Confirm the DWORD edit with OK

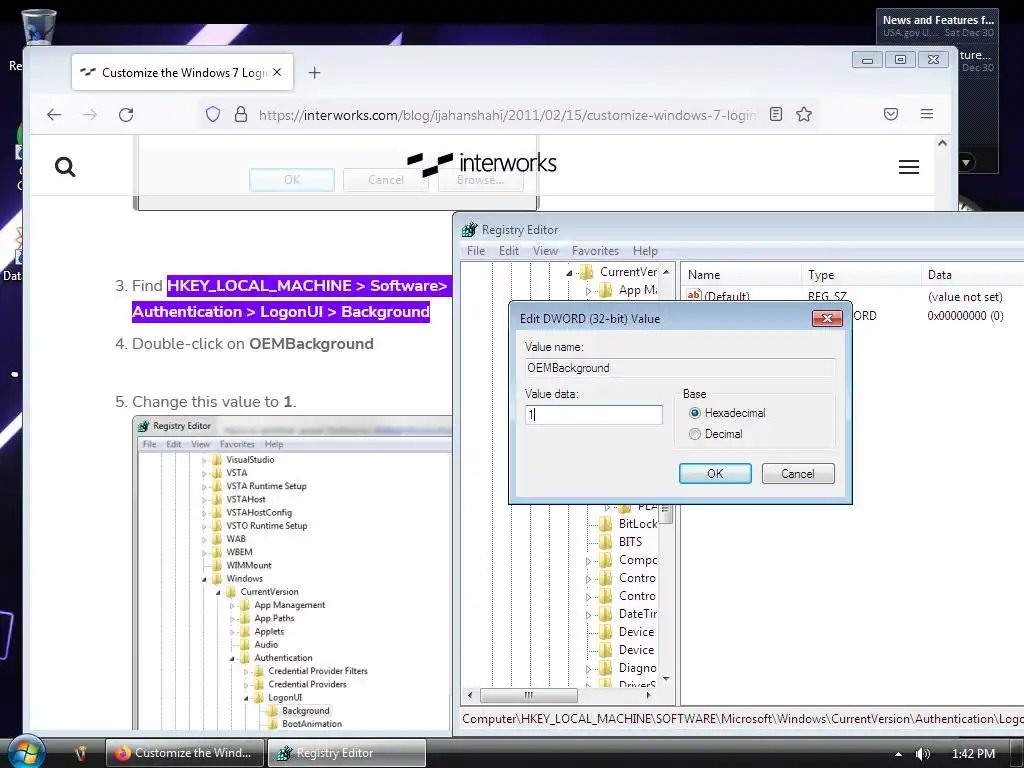coord(715,473)
